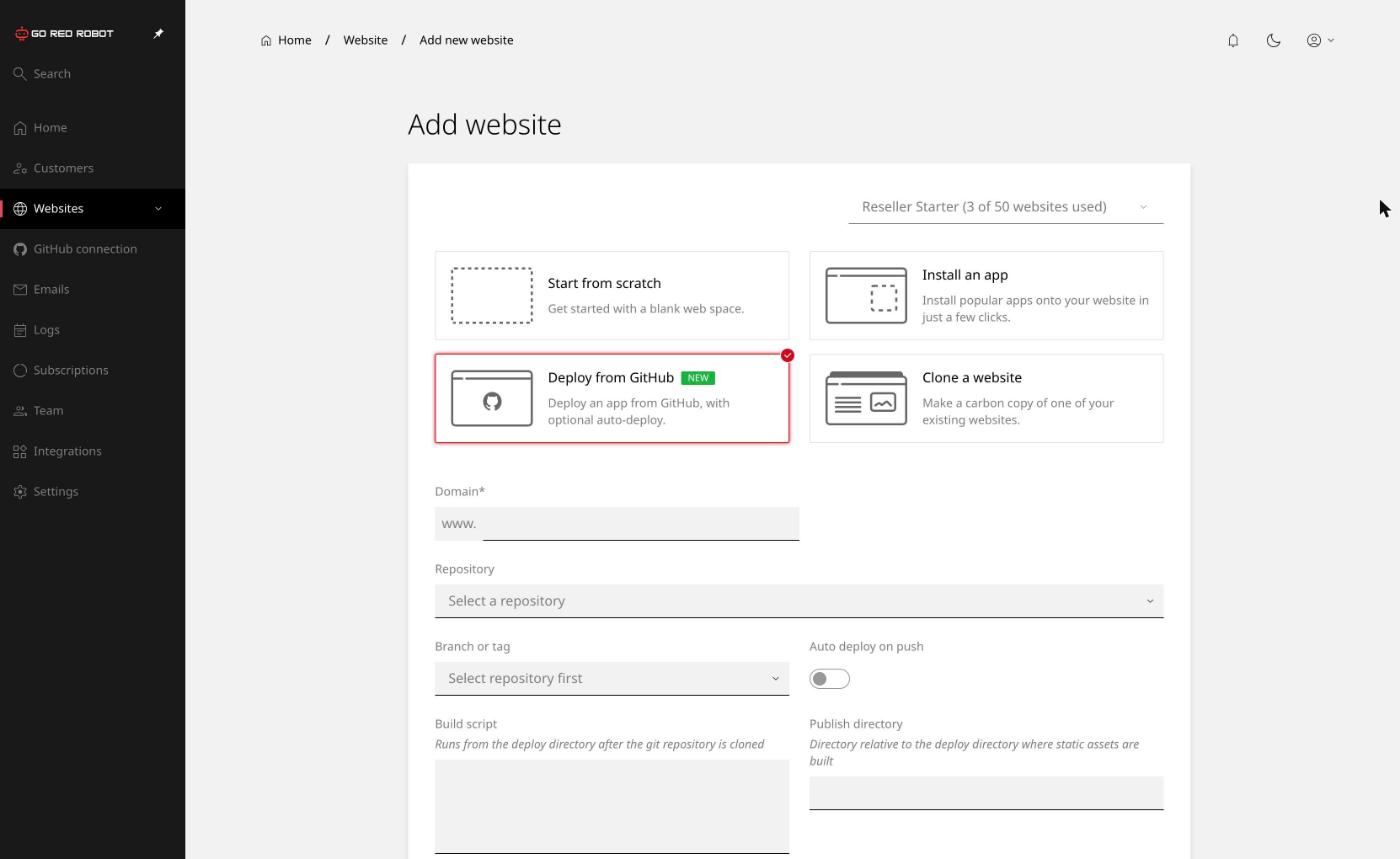Open the Branch or tag dropdown
1400x859 pixels.
[x=612, y=678]
